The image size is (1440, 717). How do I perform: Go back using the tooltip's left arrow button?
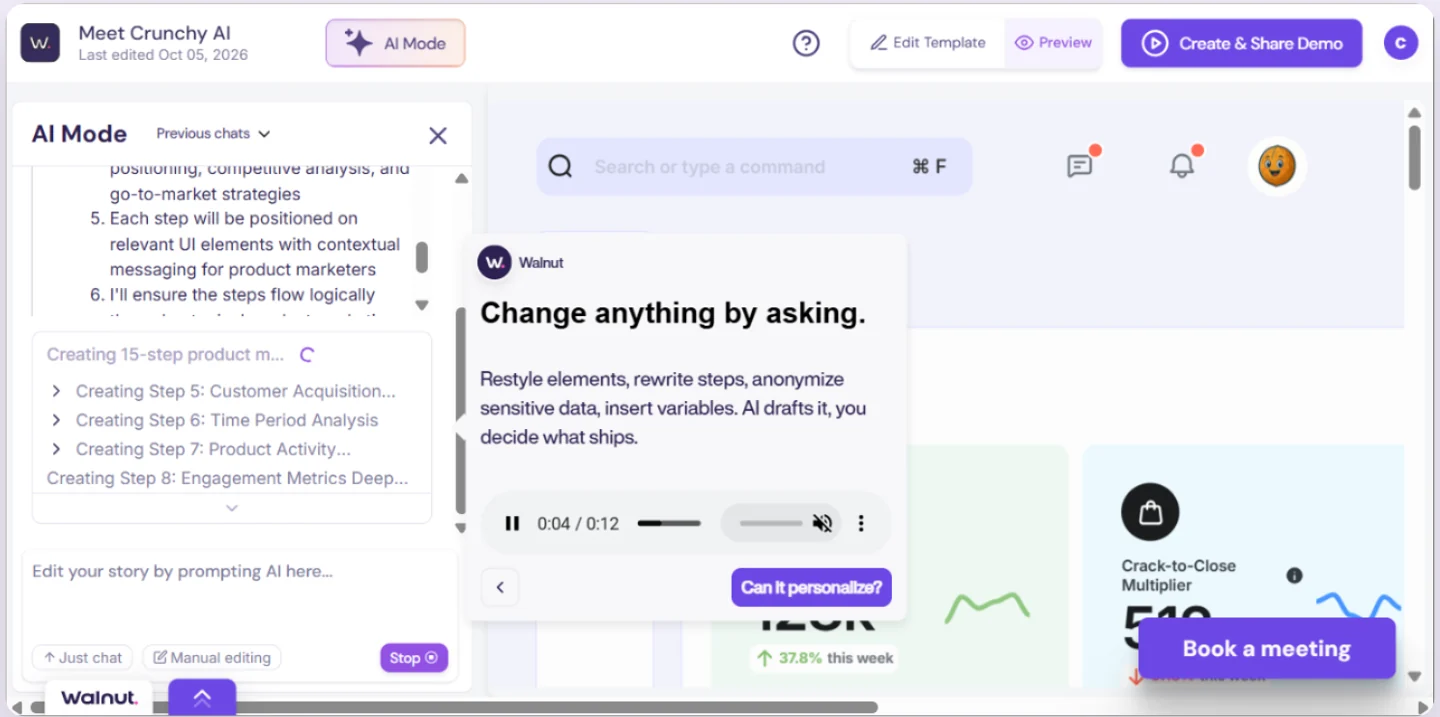pos(500,587)
